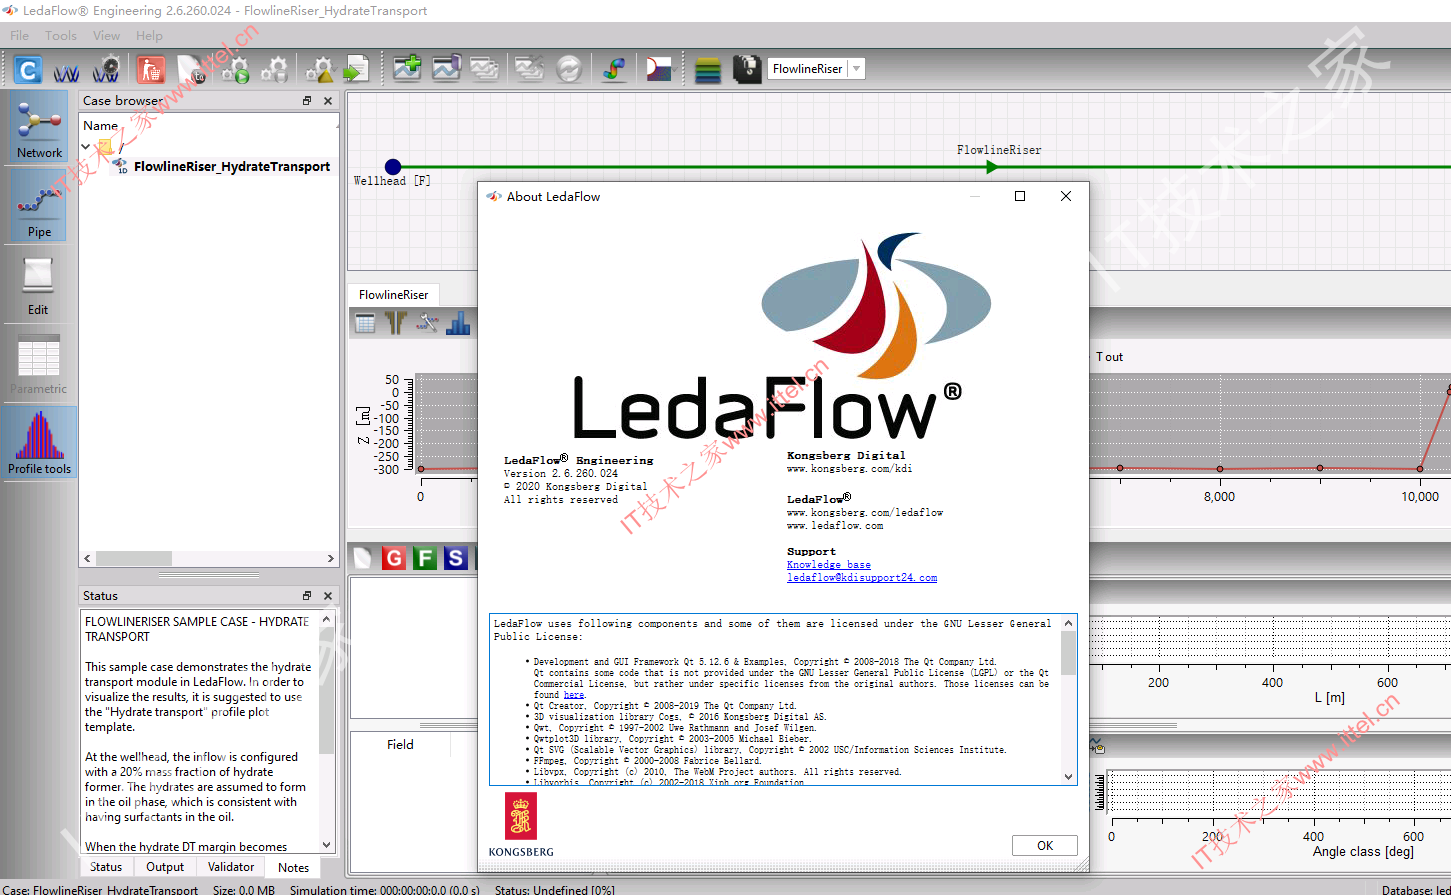The width and height of the screenshot is (1451, 895).
Task: Select the Profile tools sidebar icon
Action: [39, 441]
